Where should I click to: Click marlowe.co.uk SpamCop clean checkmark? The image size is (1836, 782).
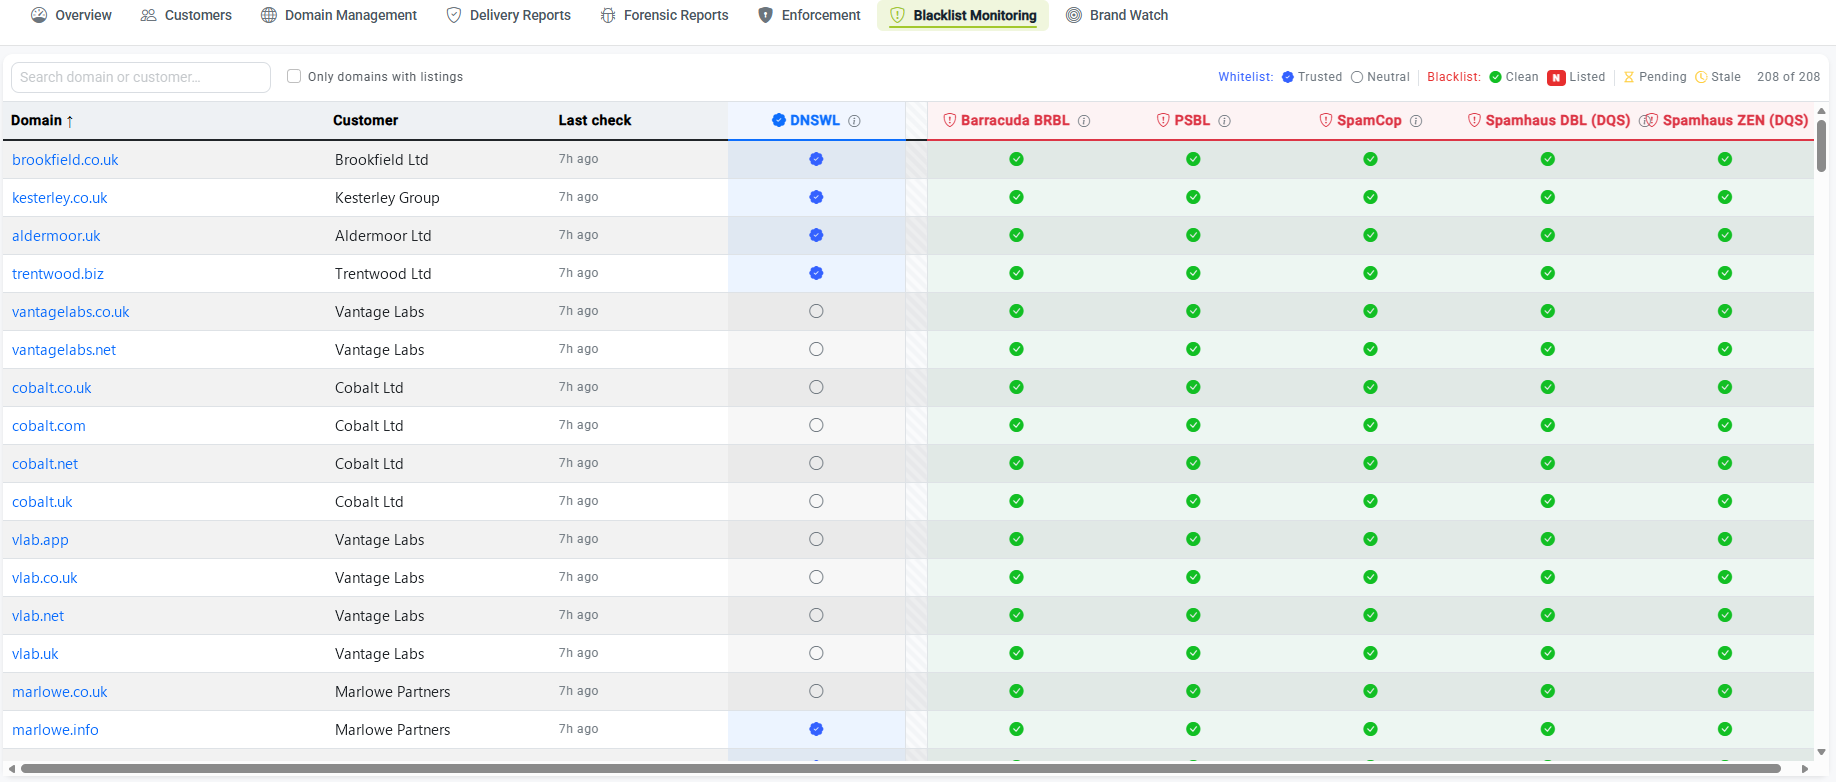click(x=1370, y=691)
